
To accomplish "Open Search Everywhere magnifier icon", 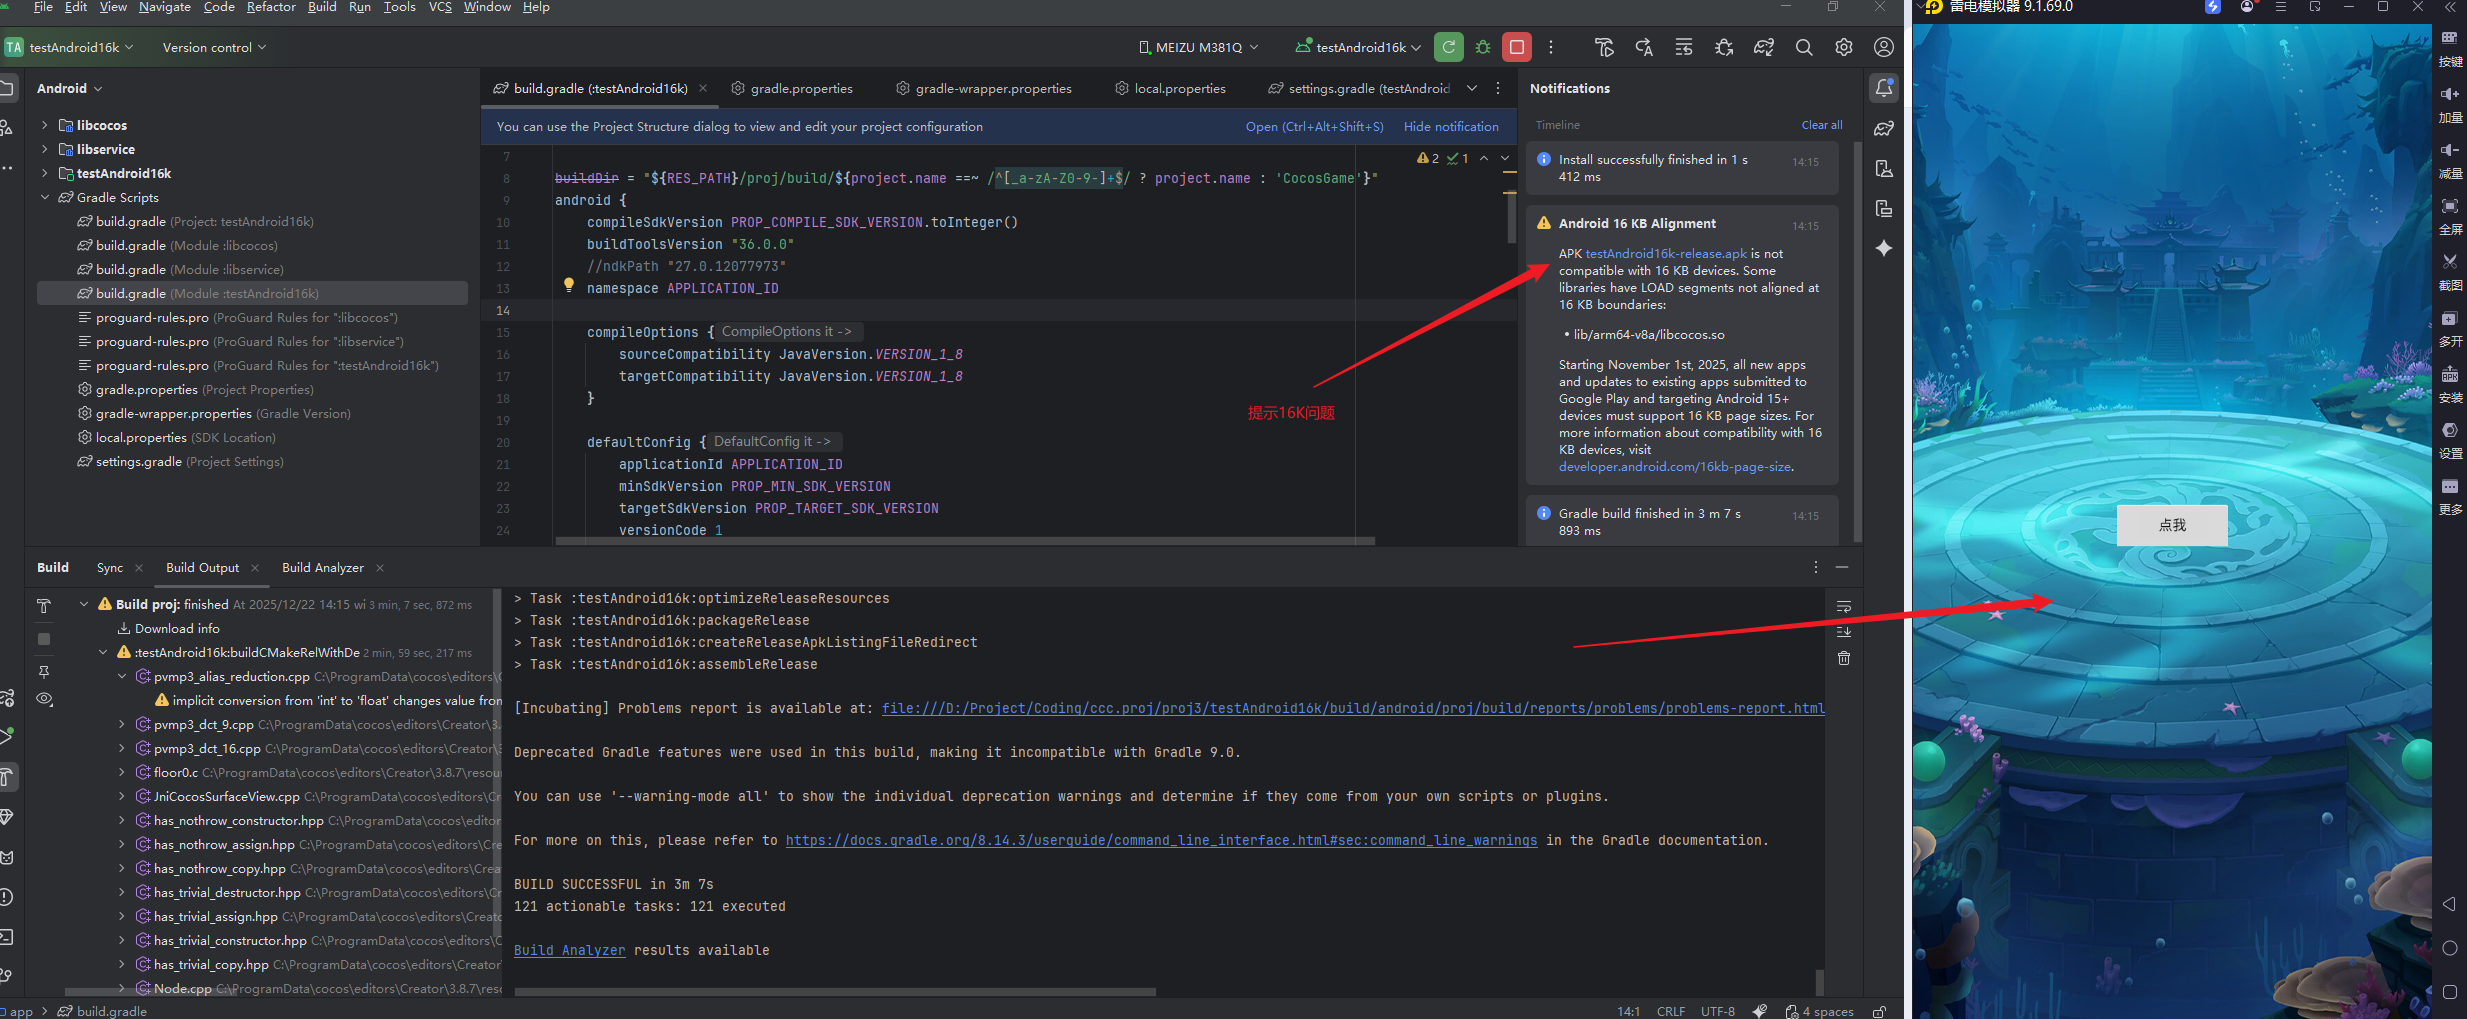I will 1803,47.
